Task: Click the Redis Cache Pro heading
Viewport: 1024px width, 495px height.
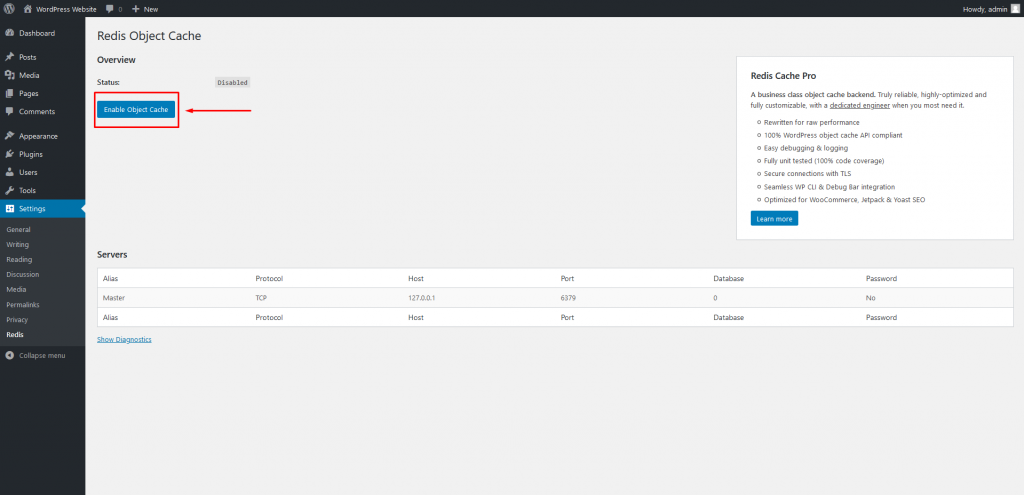Action: tap(784, 76)
